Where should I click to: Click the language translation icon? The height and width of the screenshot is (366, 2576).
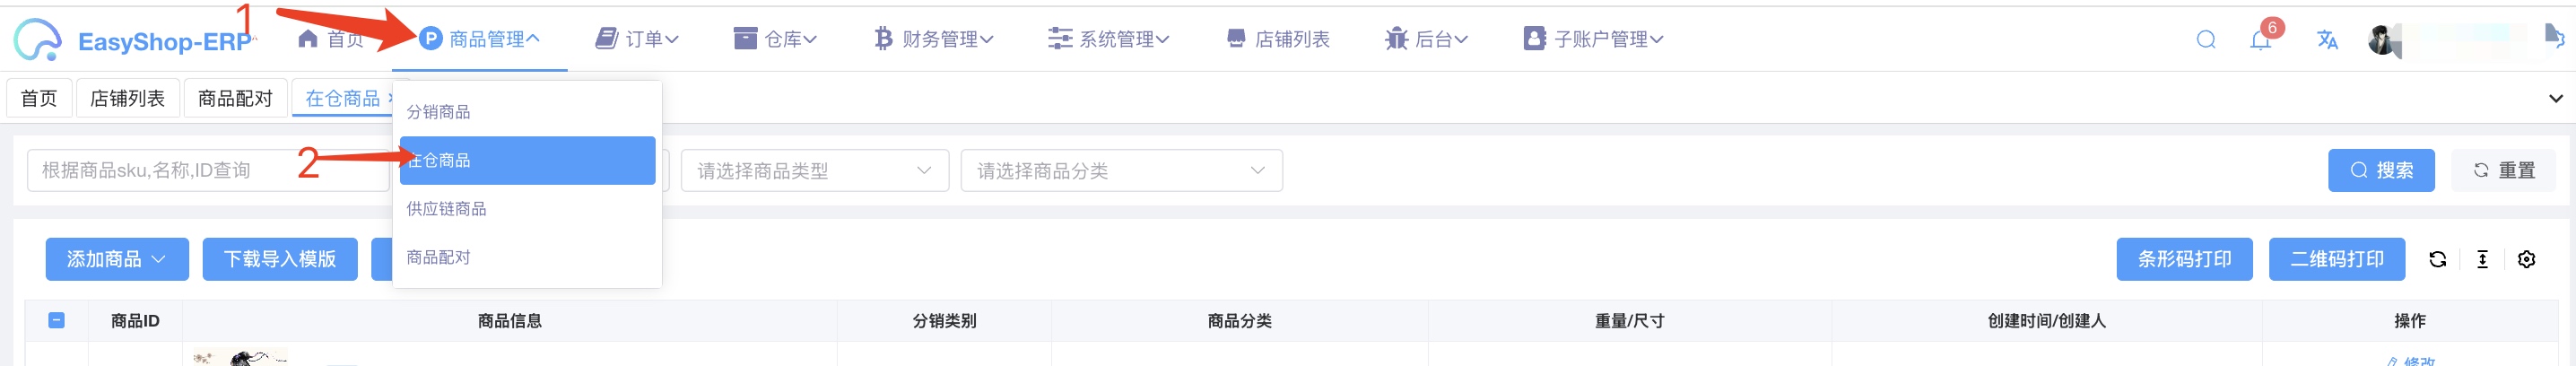pos(2327,40)
